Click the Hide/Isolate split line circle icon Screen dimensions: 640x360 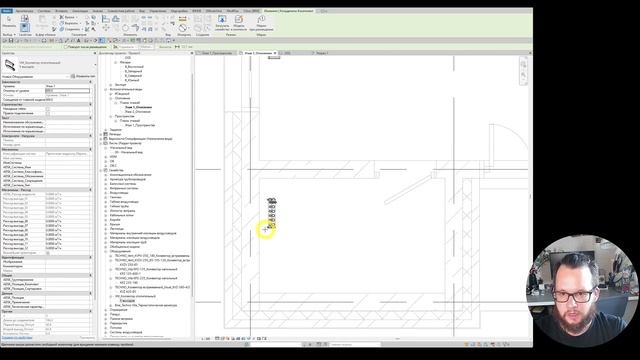pos(182,28)
